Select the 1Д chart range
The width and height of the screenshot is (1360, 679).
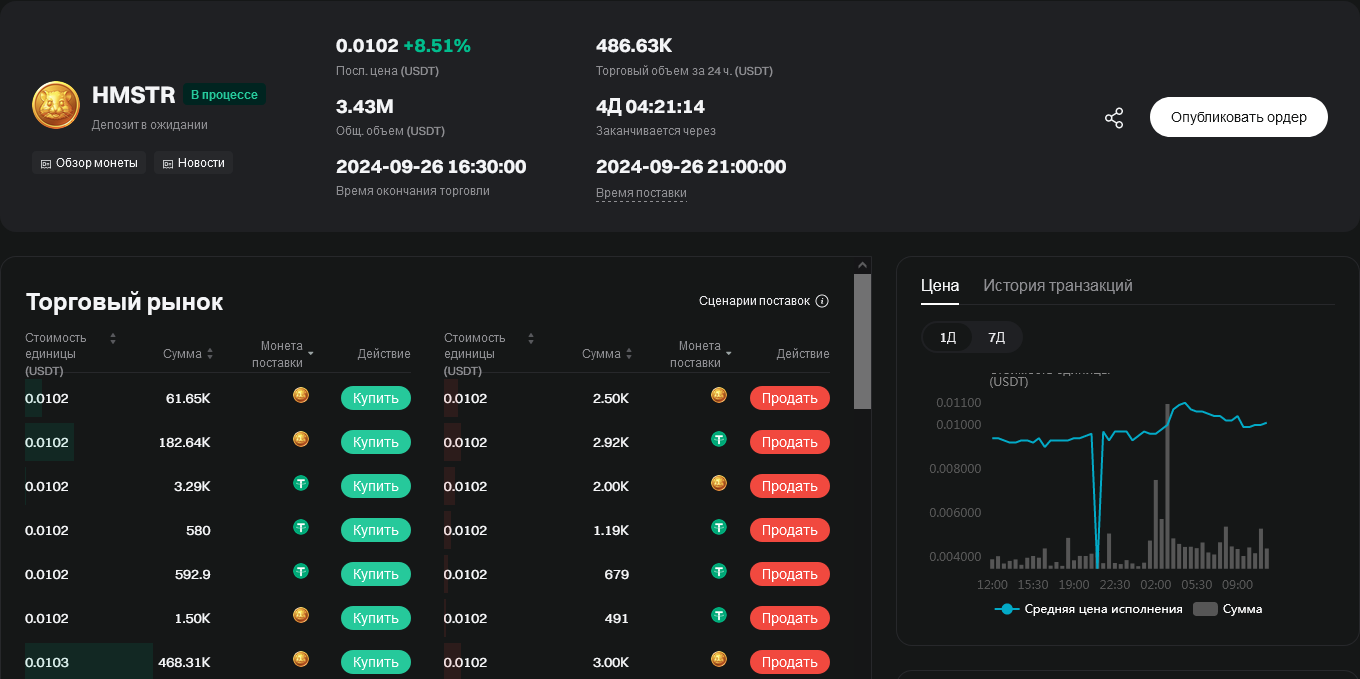[947, 337]
